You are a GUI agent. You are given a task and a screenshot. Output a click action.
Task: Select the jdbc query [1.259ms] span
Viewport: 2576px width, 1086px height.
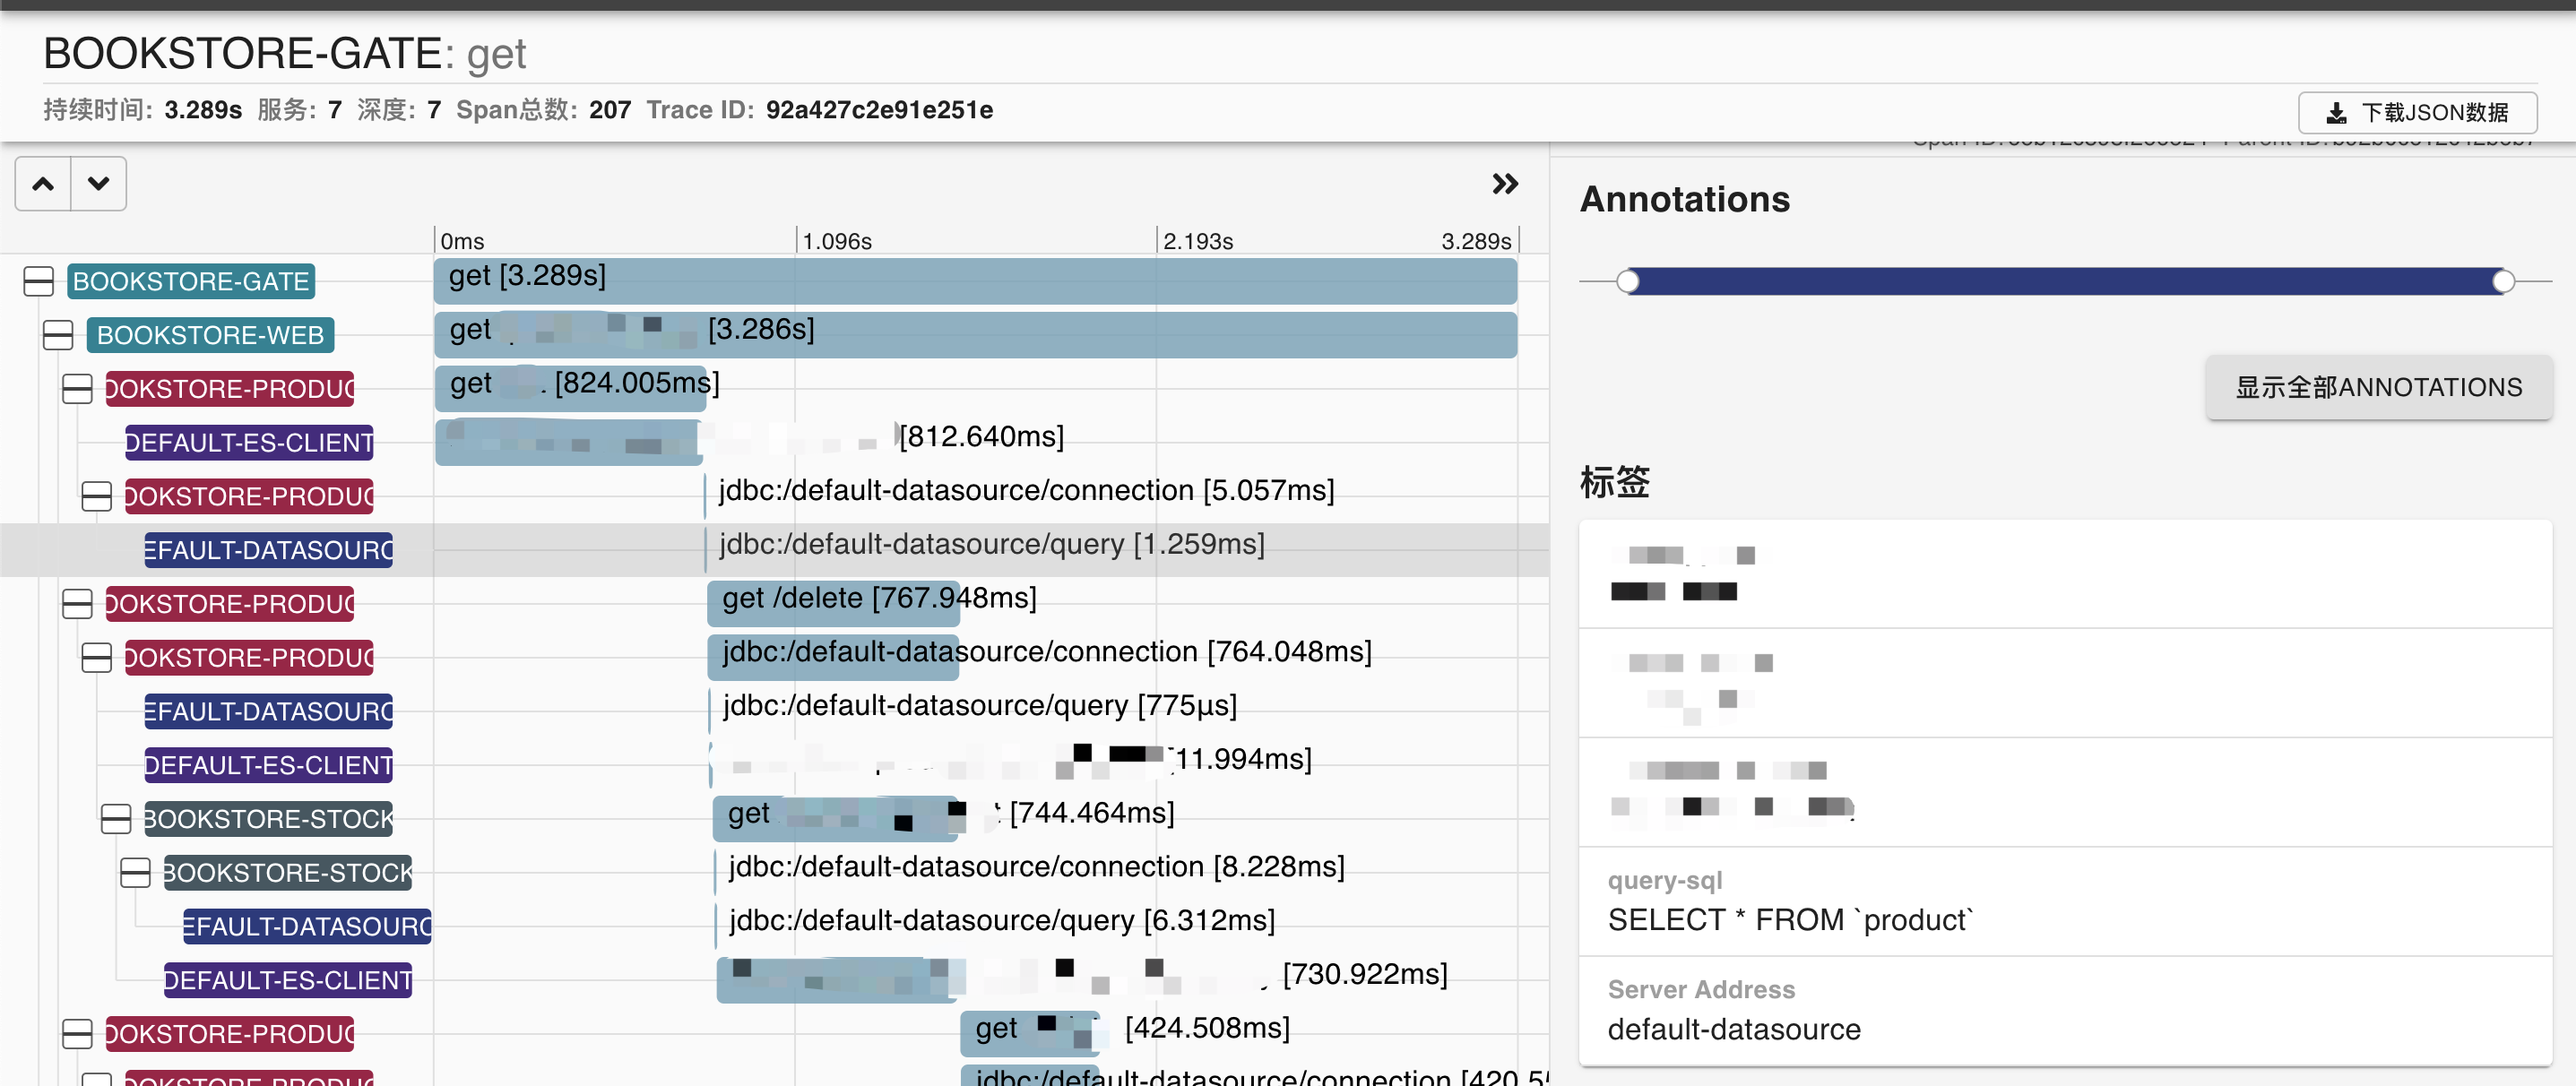pyautogui.click(x=990, y=544)
